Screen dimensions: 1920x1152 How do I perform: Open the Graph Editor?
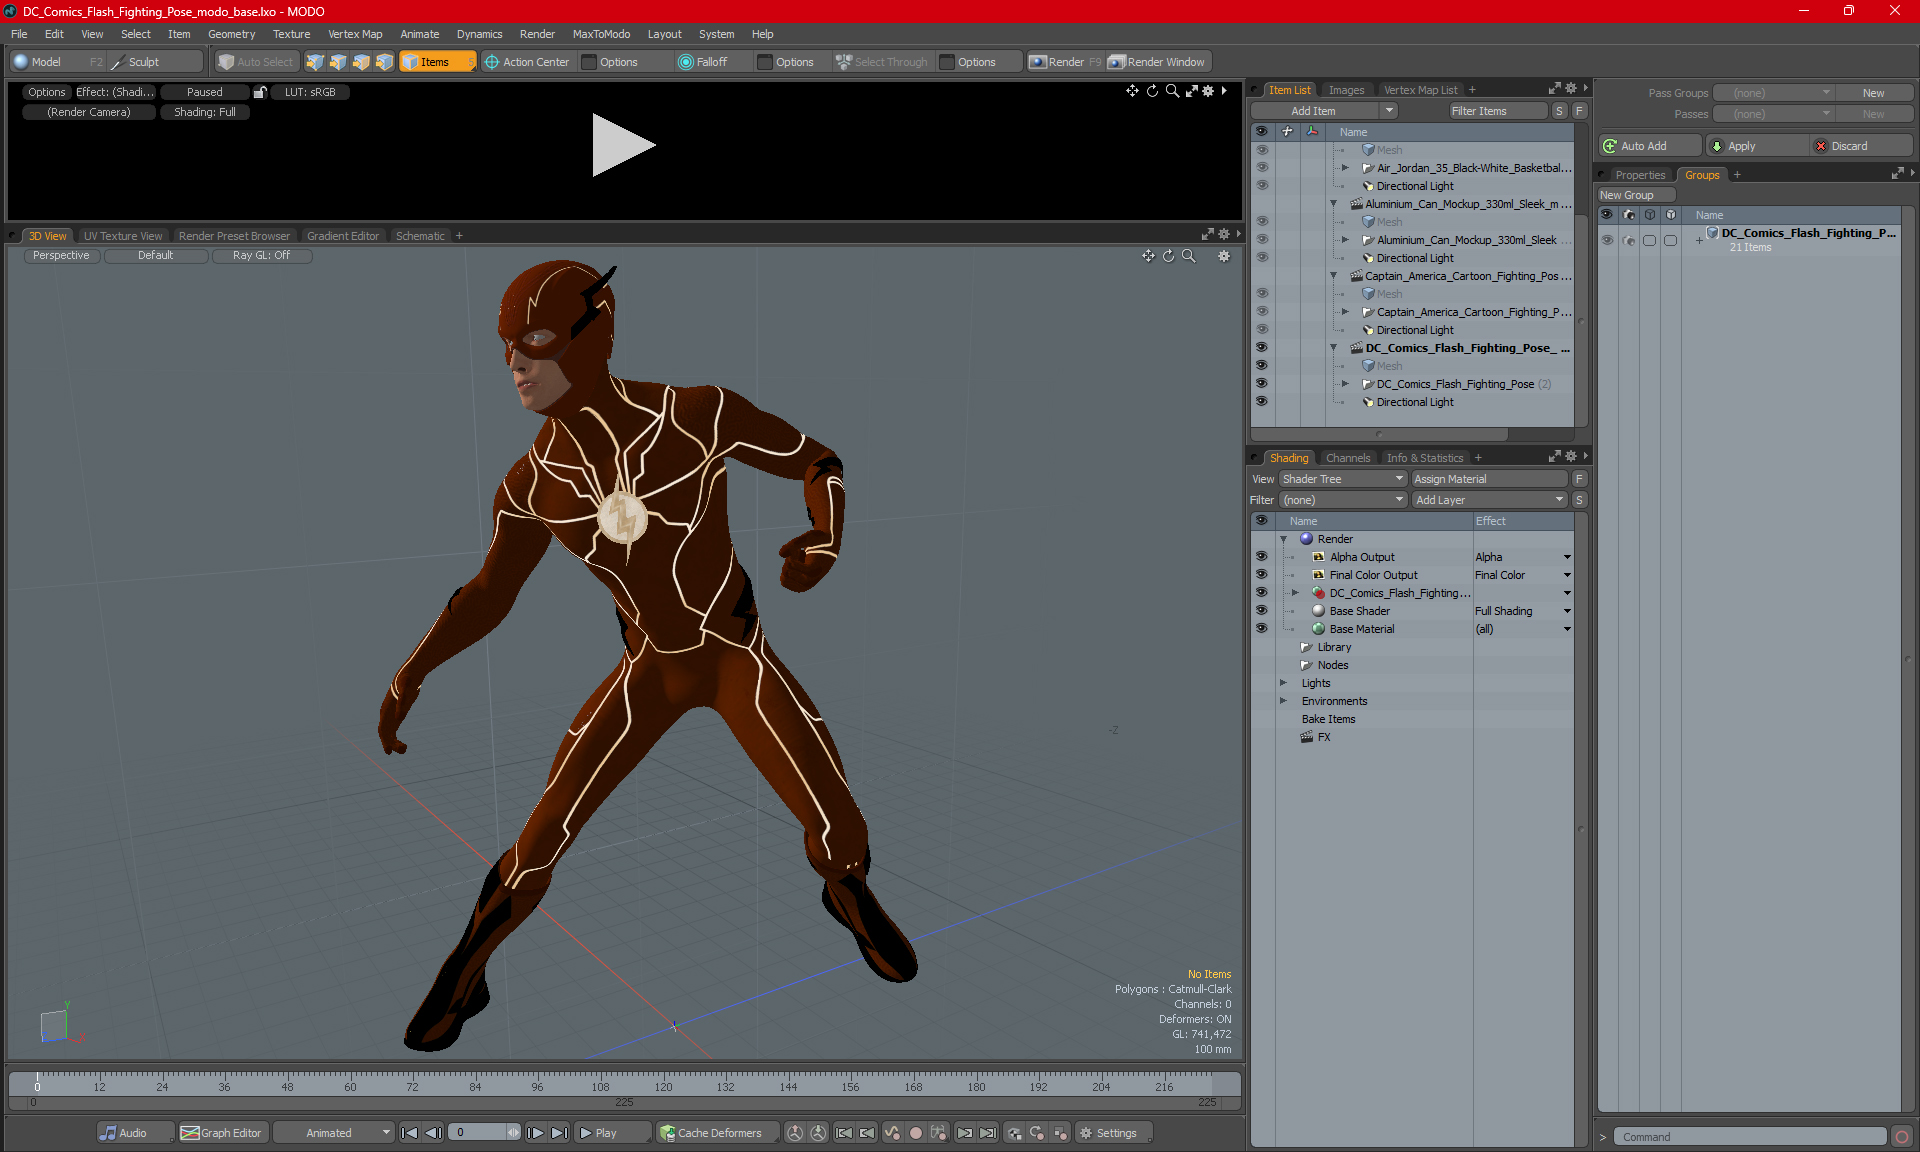click(x=222, y=1133)
